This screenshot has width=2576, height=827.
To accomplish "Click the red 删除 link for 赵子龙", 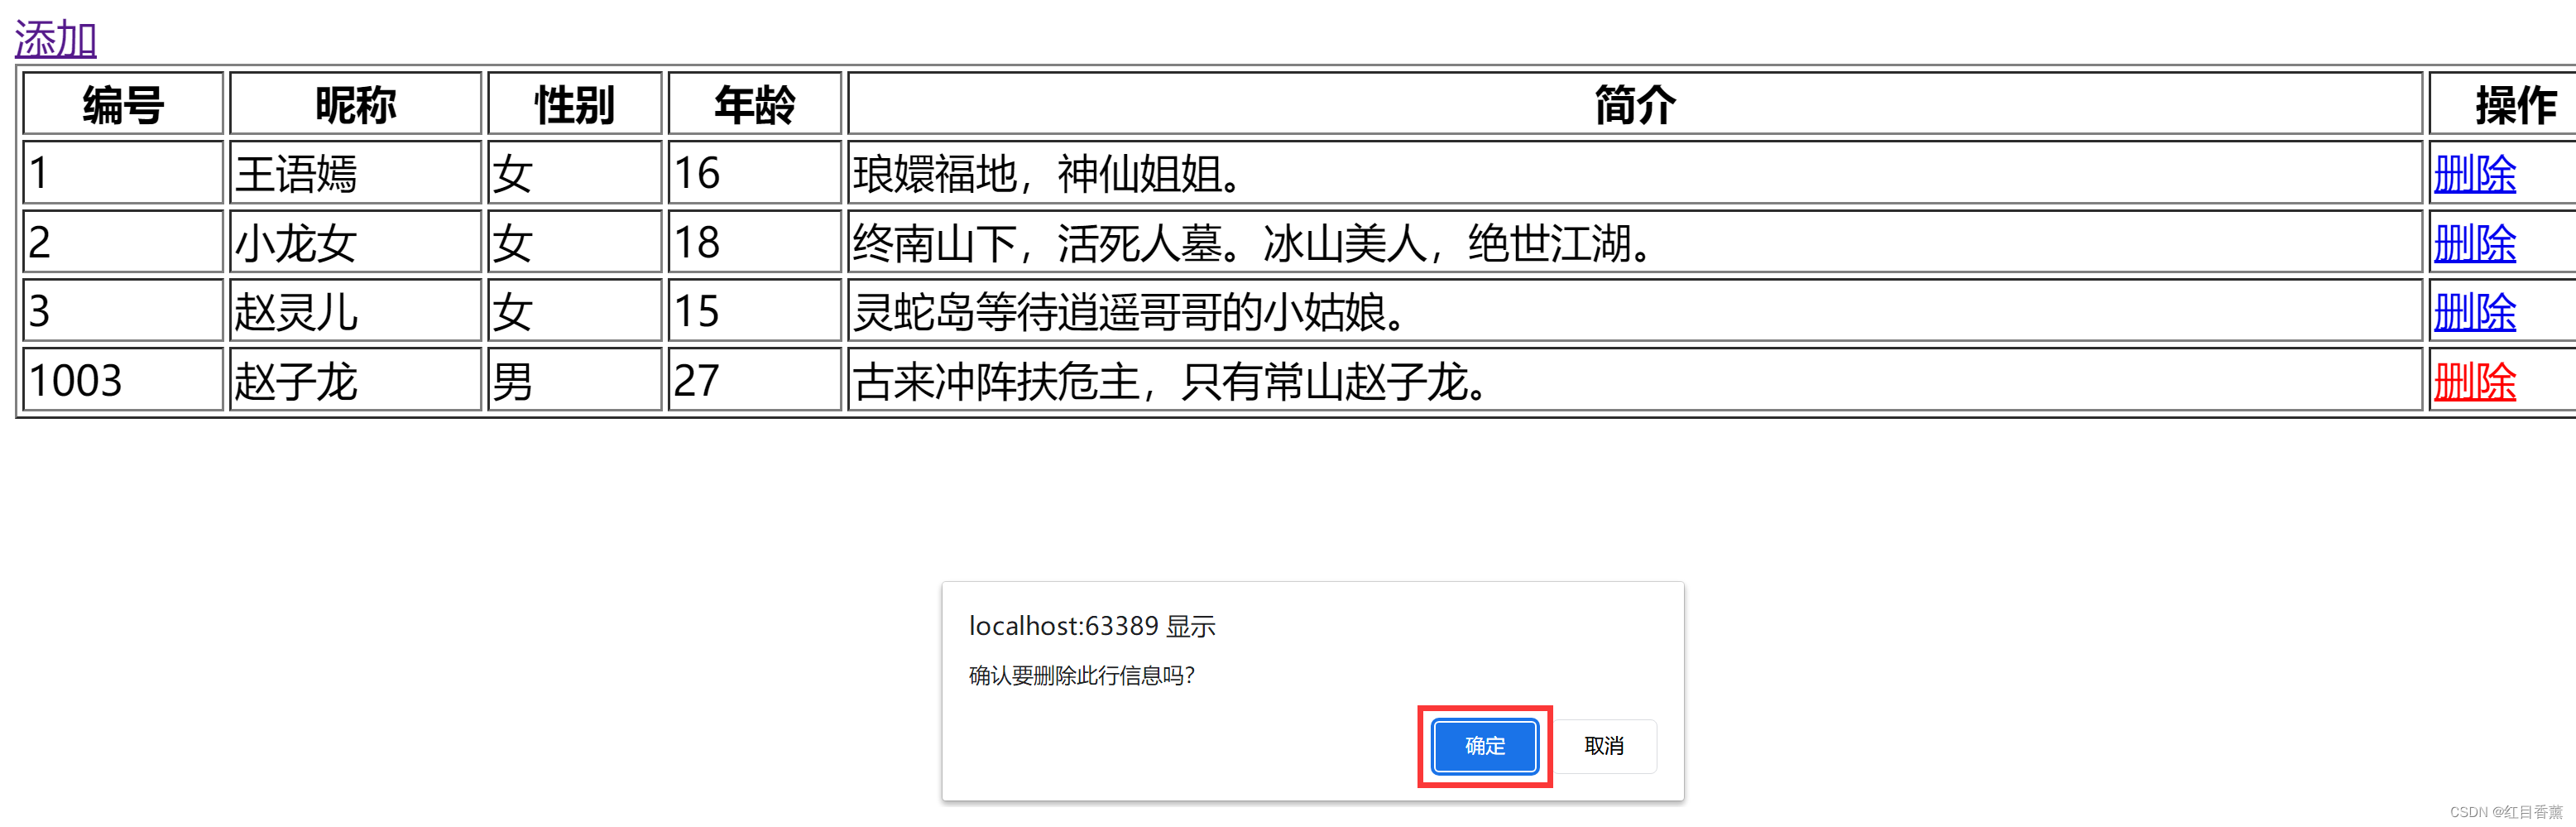I will (x=2474, y=381).
